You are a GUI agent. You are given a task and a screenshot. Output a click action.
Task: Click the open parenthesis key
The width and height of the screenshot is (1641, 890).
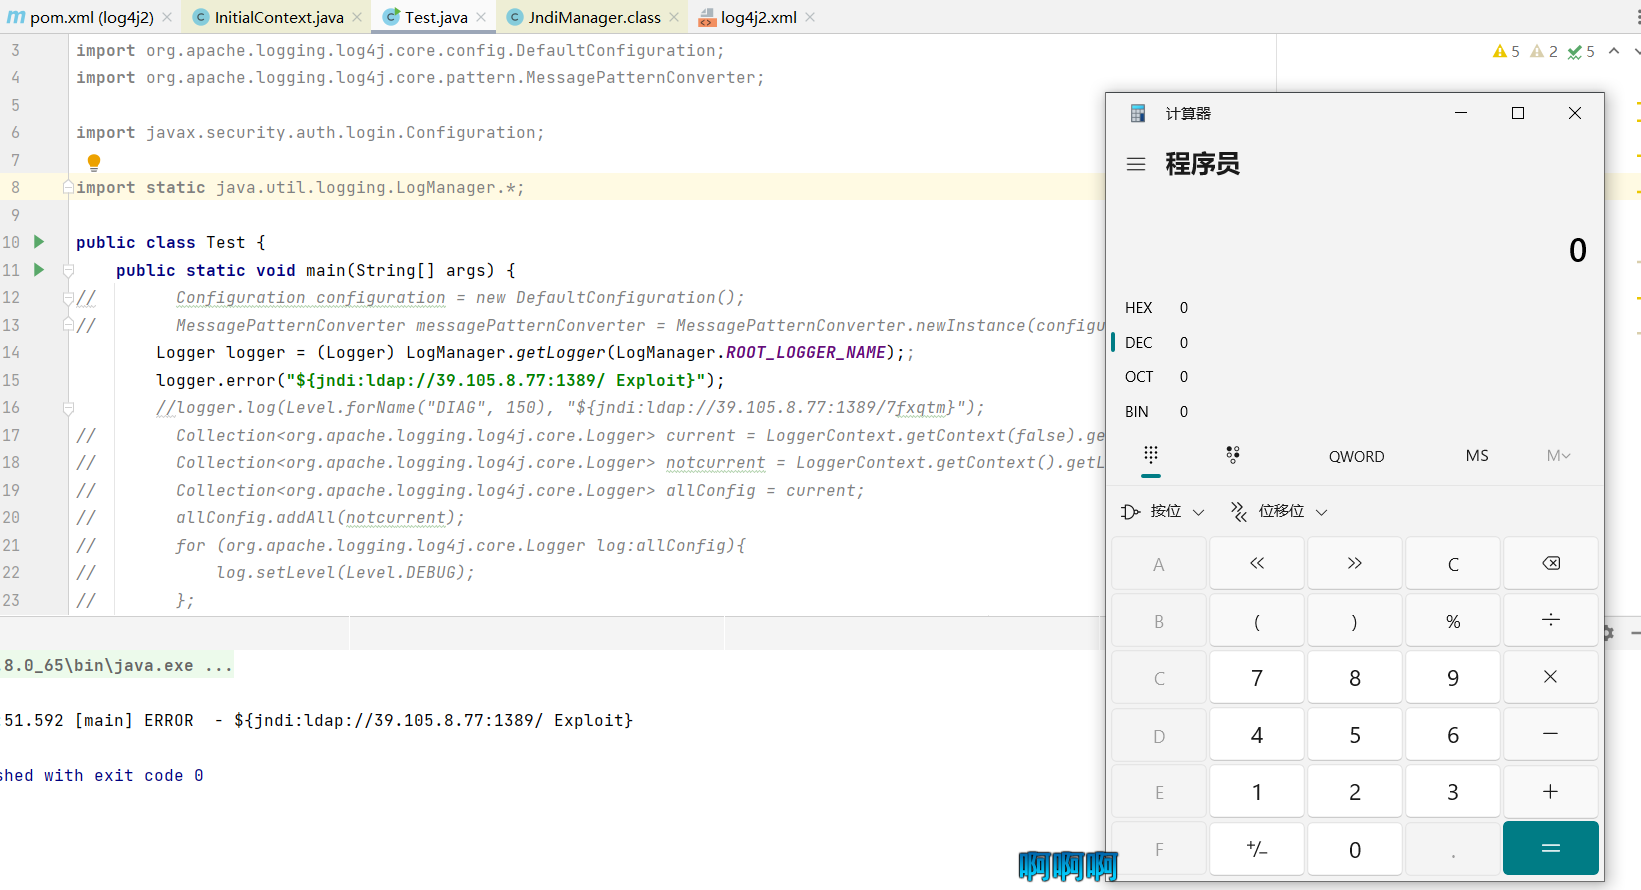point(1257,621)
